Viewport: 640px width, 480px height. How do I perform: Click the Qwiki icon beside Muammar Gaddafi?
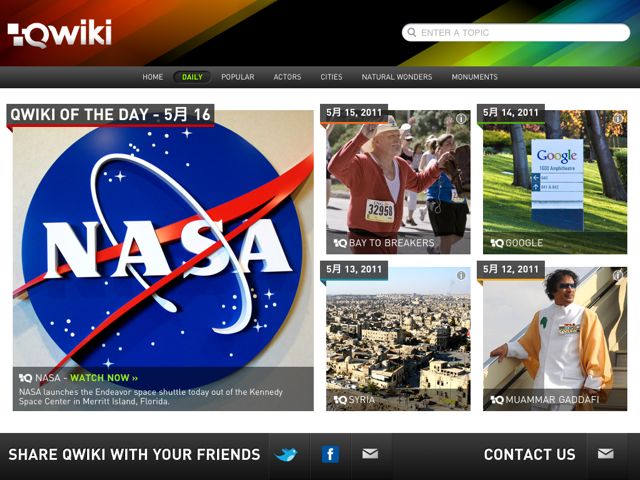(x=497, y=400)
